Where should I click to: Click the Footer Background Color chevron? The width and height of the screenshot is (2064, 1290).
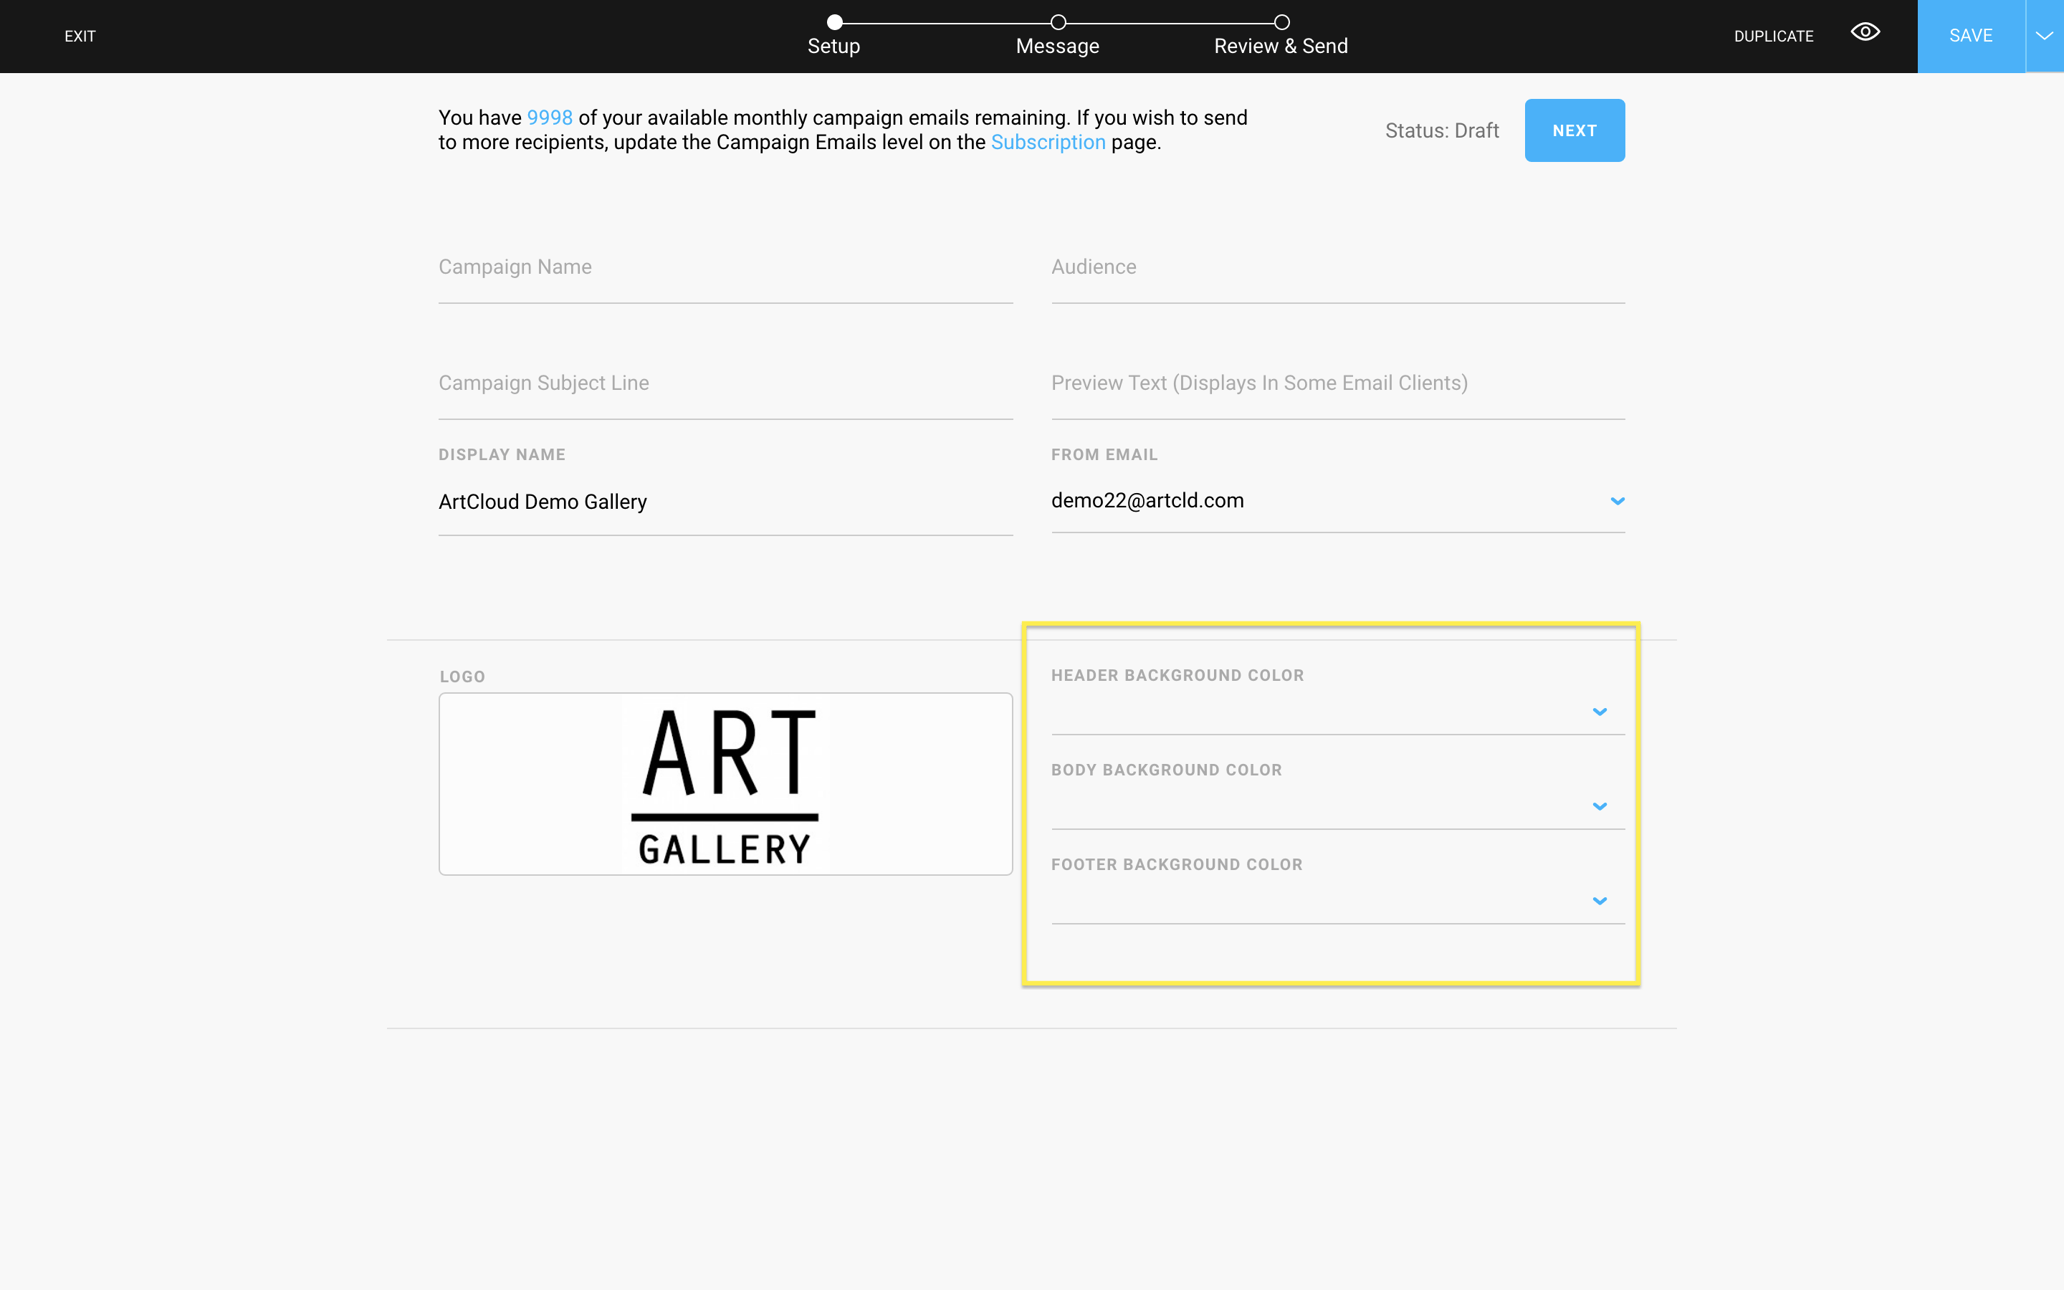coord(1600,900)
